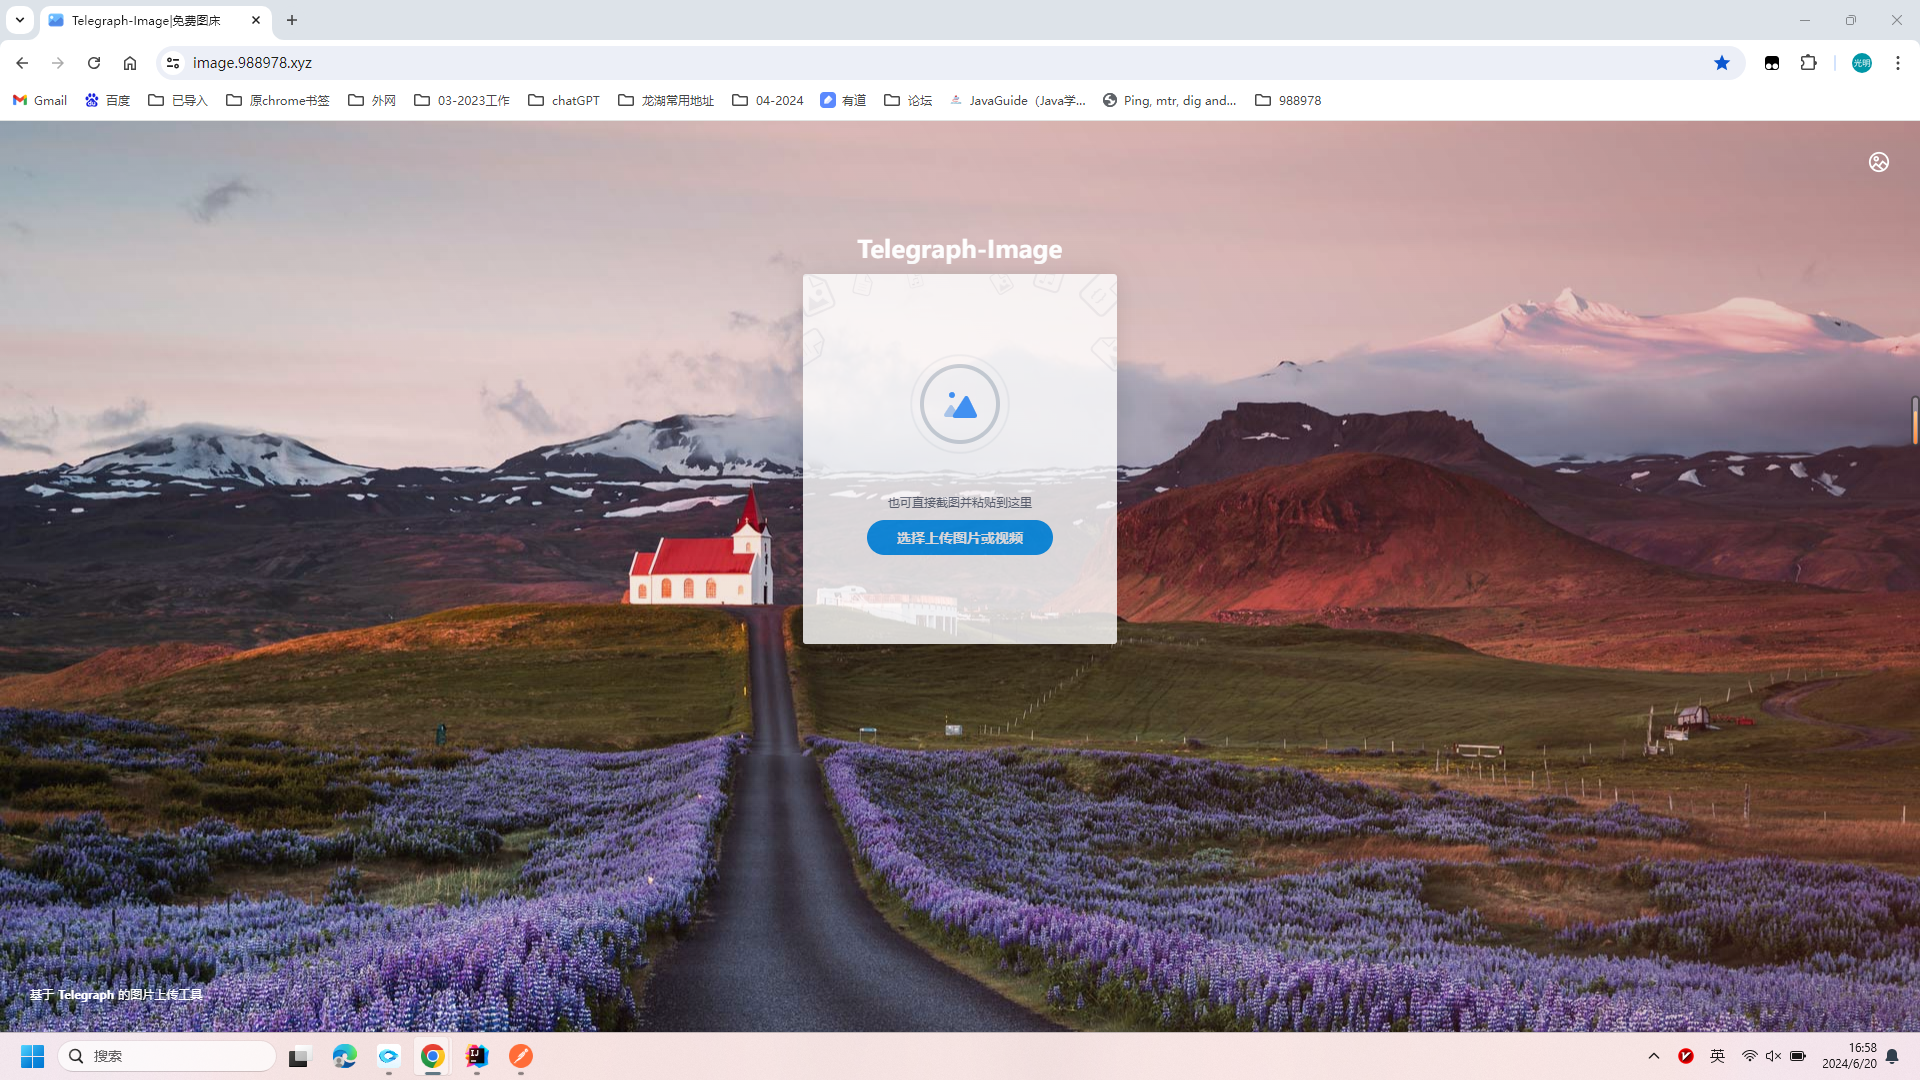Click the Telegraph-Image page title
Image resolution: width=1920 pixels, height=1080 pixels.
[x=960, y=249]
